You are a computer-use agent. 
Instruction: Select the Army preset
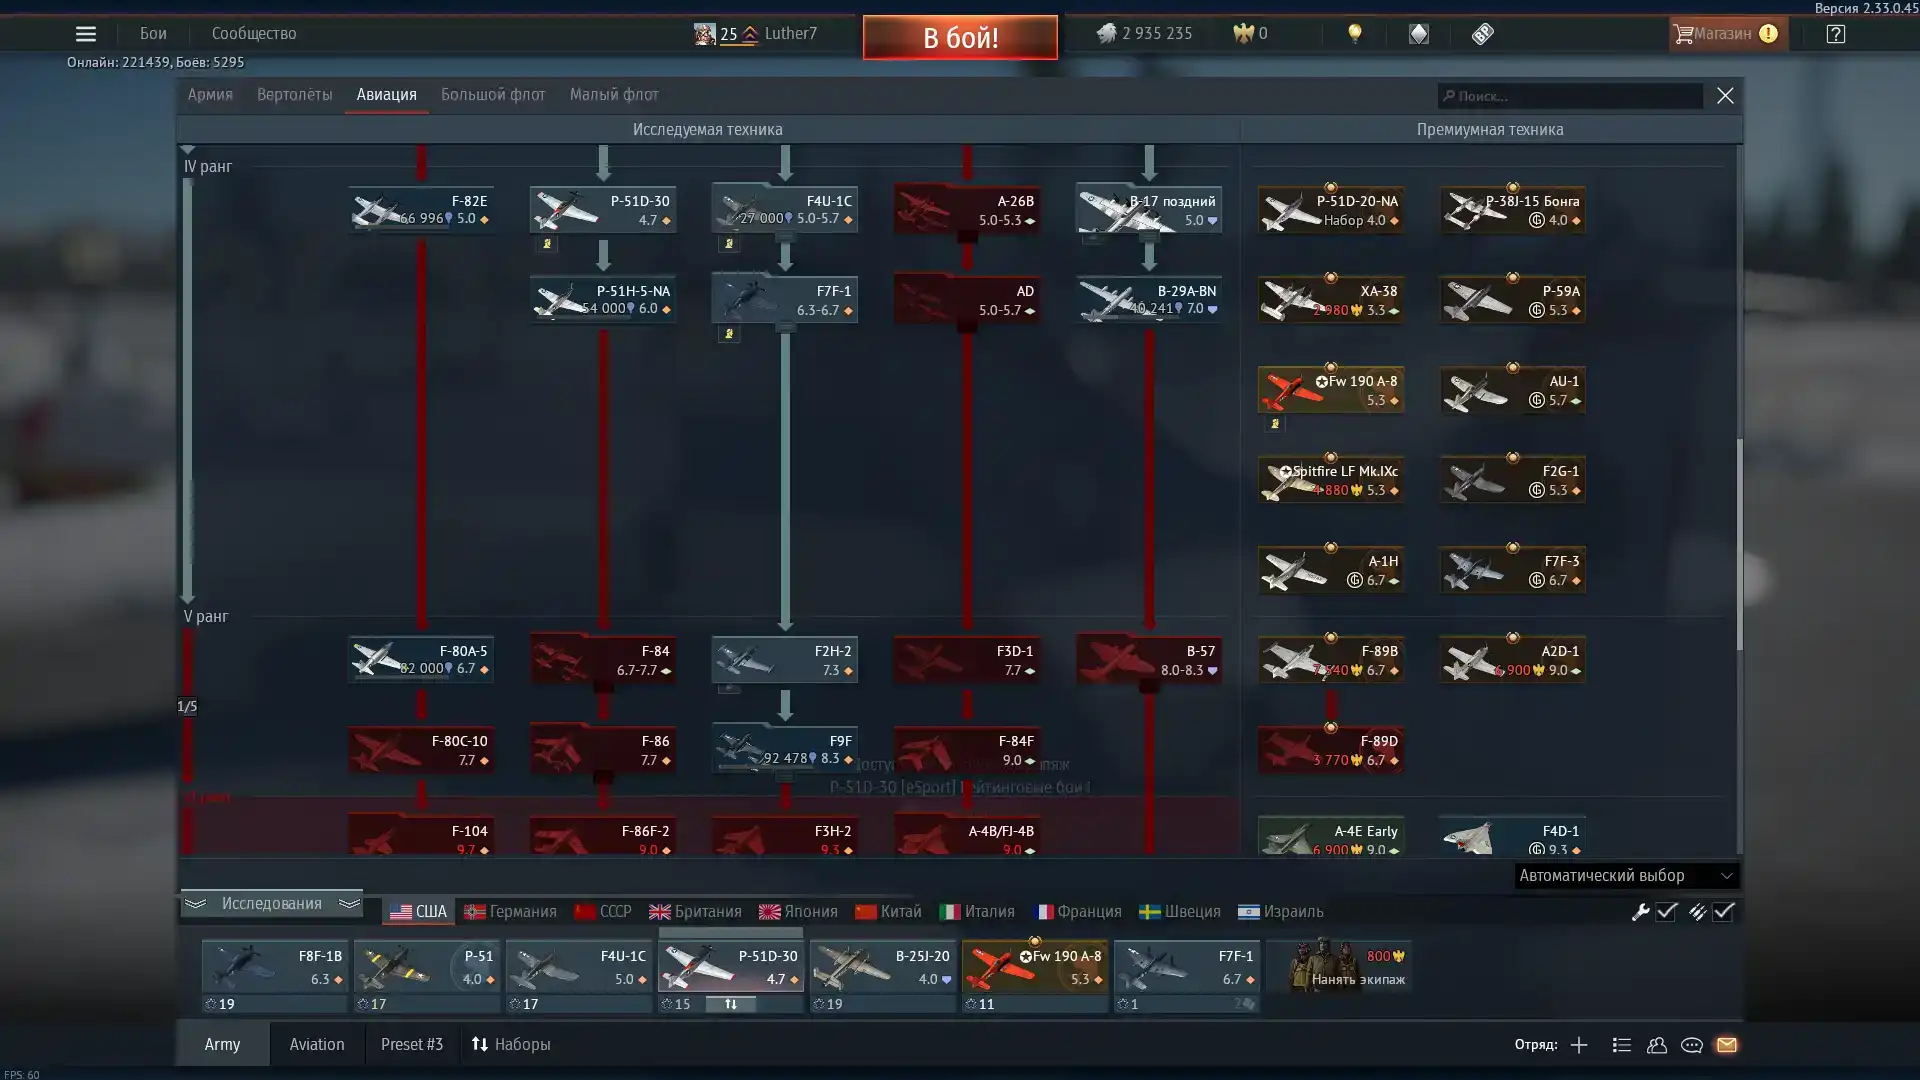[222, 1045]
